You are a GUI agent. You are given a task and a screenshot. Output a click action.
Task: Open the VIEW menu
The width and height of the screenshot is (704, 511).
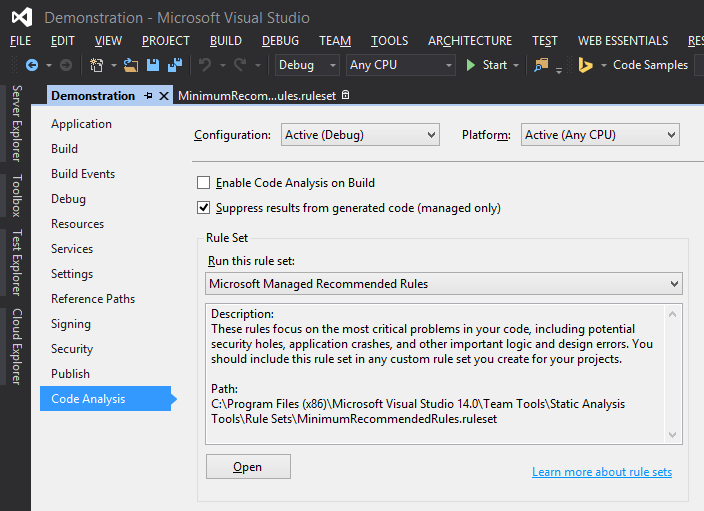tap(108, 41)
